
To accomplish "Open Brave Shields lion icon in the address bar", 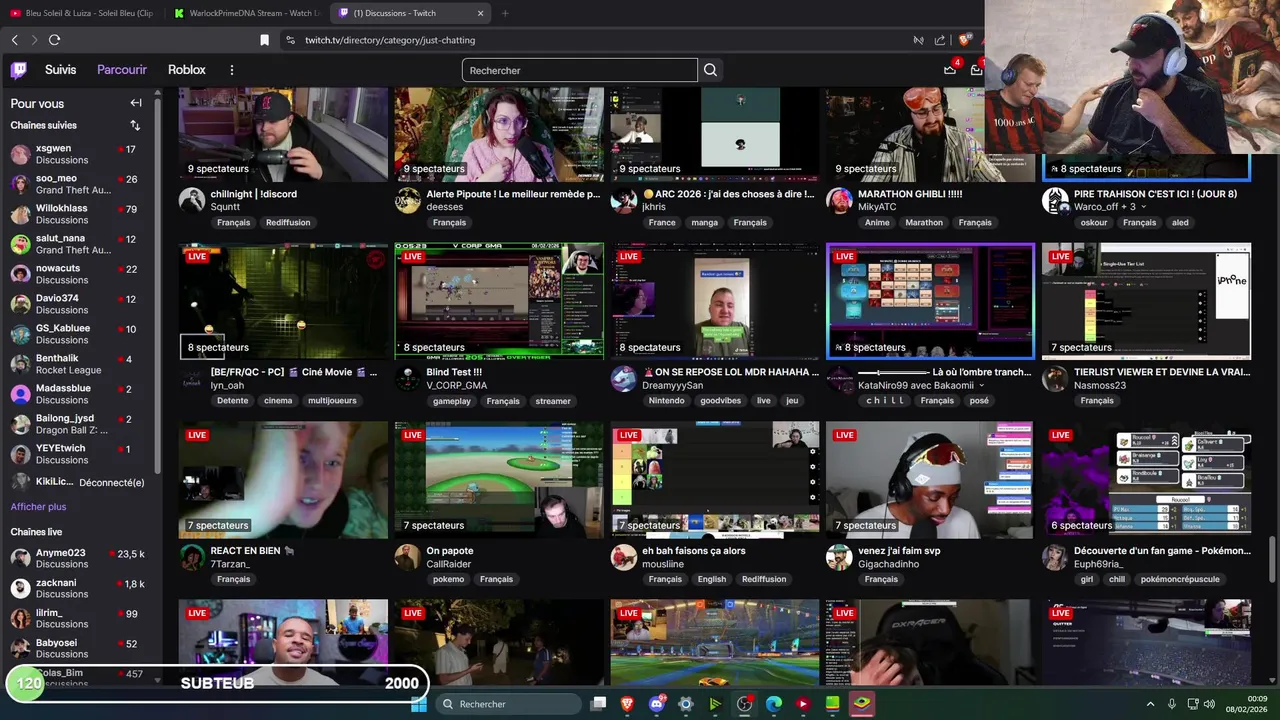I will point(964,40).
